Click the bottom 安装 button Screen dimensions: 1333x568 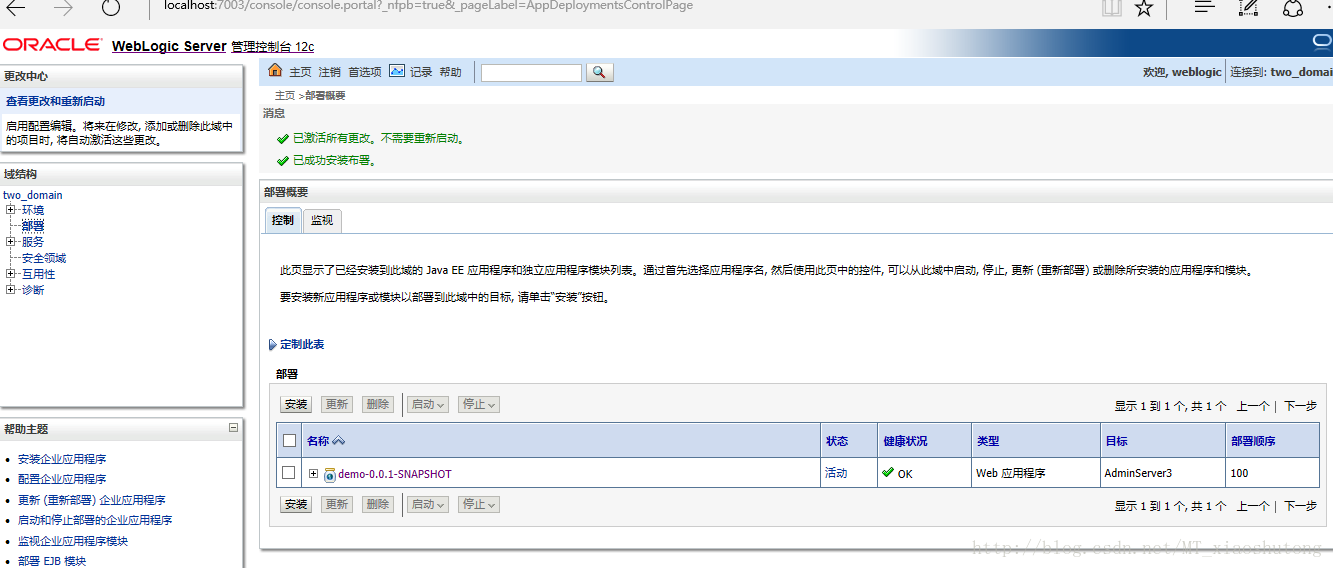296,505
